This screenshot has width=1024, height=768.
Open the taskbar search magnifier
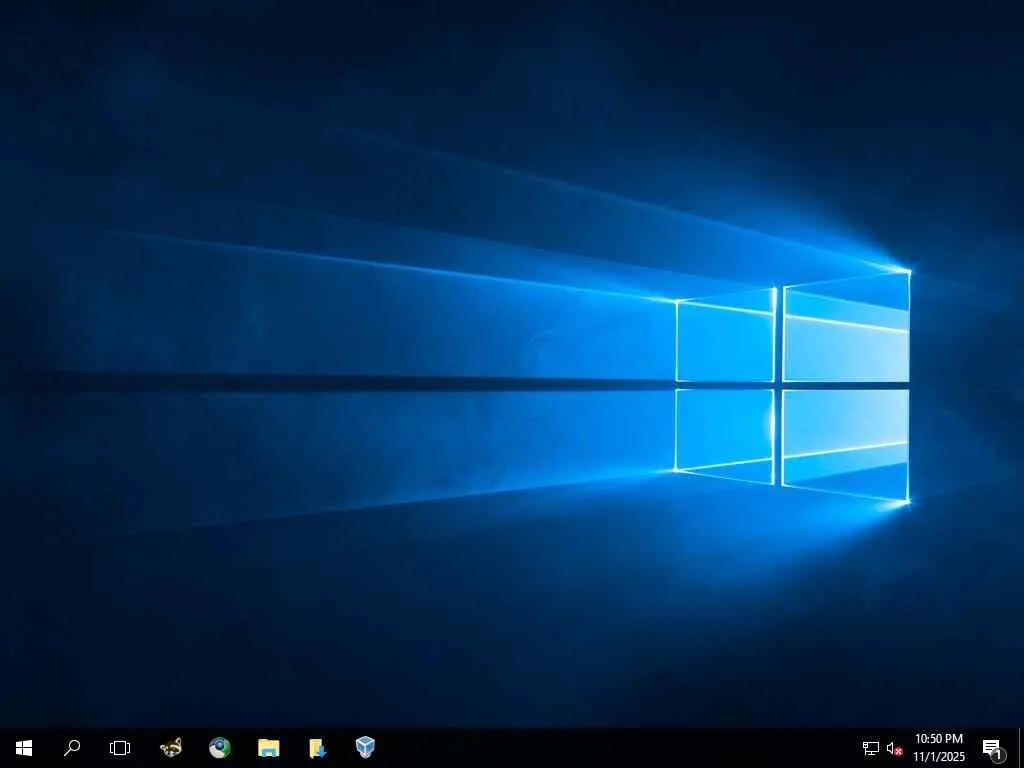click(72, 748)
